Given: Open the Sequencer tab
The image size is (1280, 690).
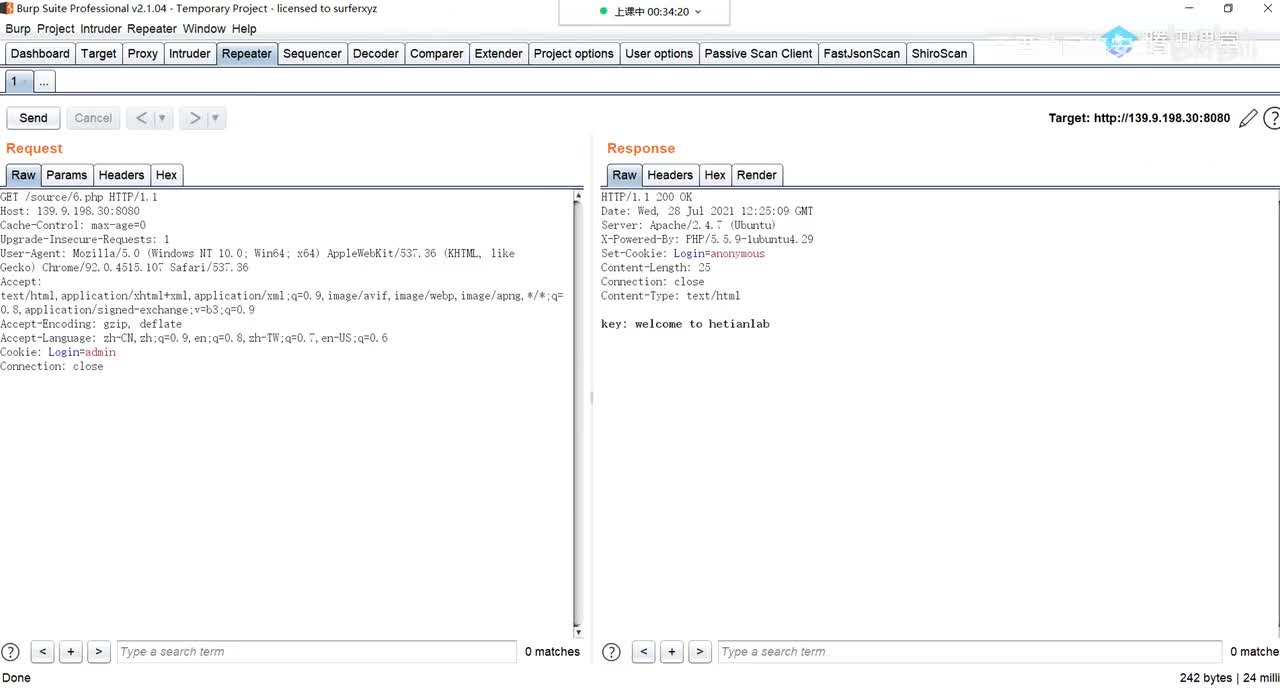Looking at the screenshot, I should pyautogui.click(x=312, y=54).
